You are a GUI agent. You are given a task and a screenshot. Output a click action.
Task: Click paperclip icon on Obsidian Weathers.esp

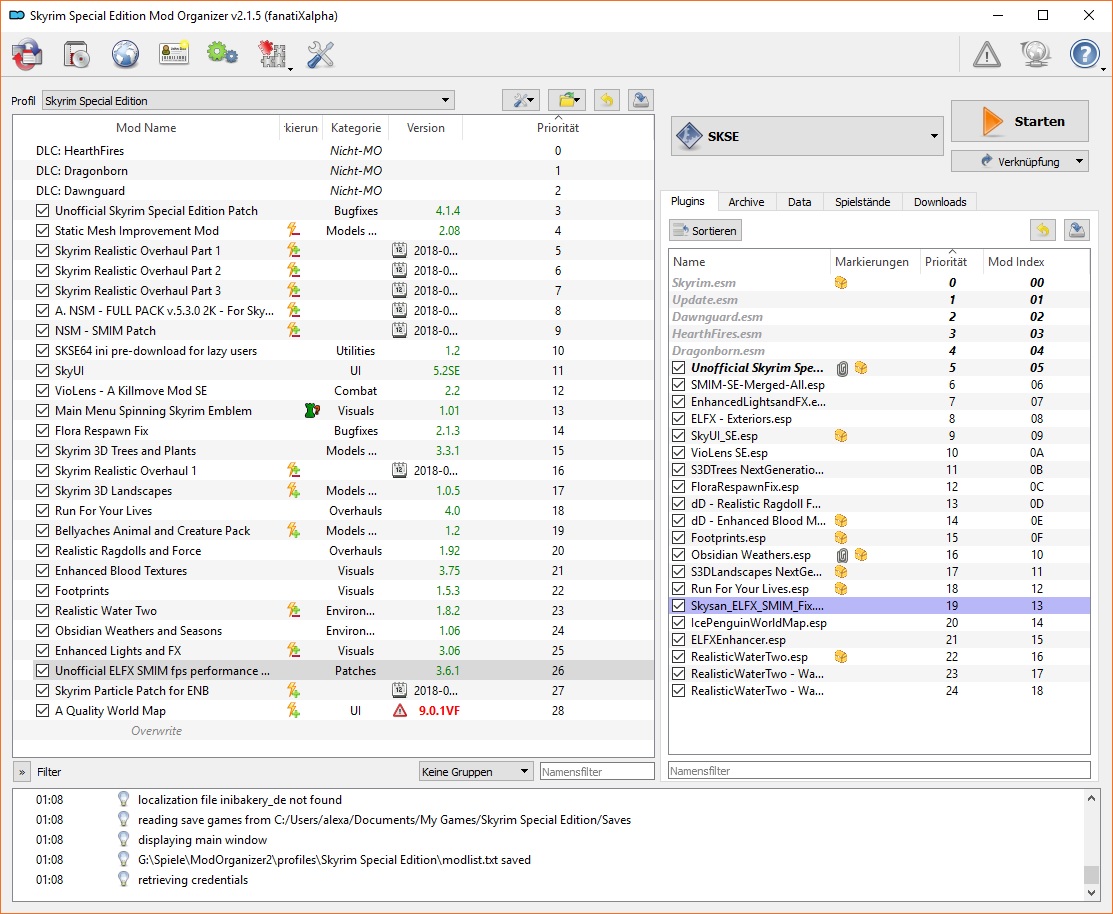tap(842, 555)
